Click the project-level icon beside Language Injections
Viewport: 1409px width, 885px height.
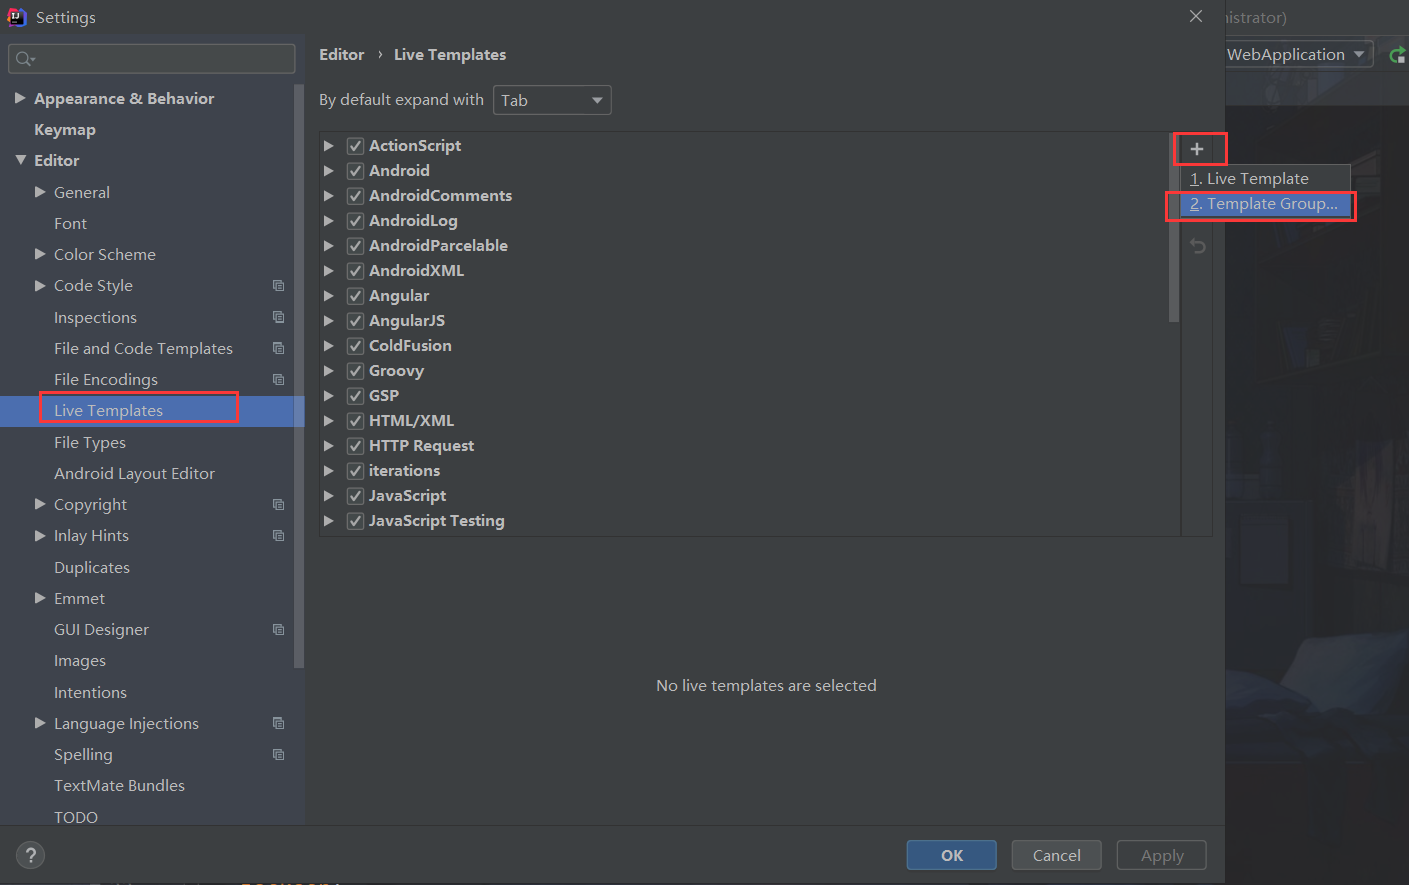[279, 723]
